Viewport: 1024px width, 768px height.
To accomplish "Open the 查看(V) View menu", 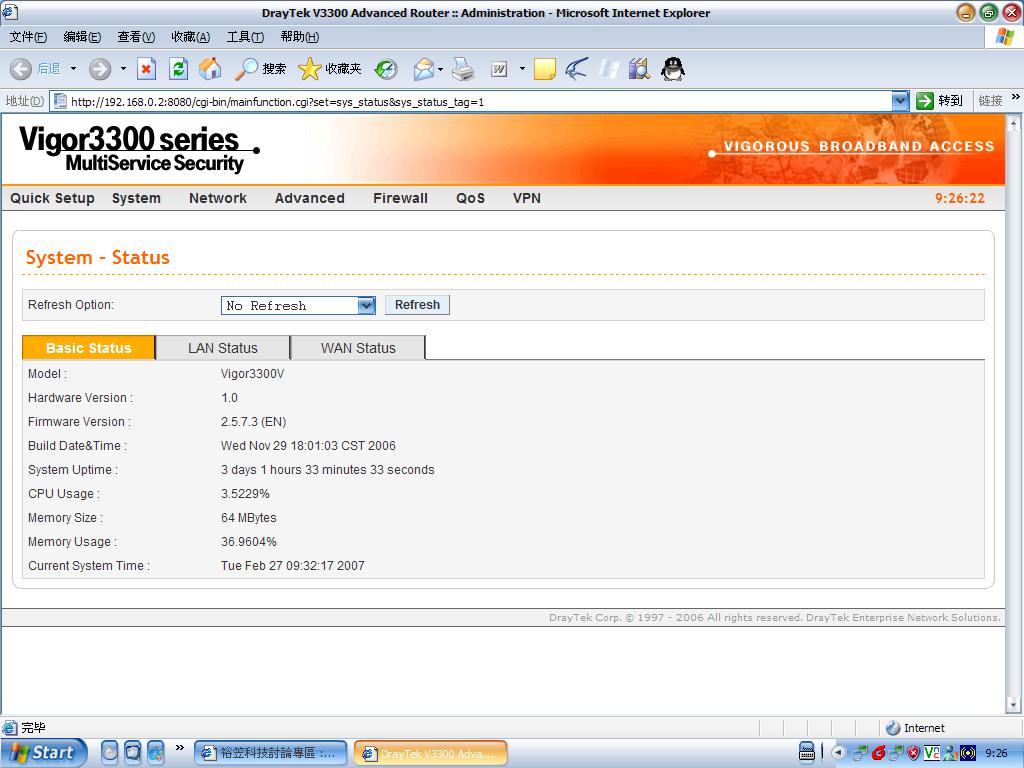I will point(136,37).
